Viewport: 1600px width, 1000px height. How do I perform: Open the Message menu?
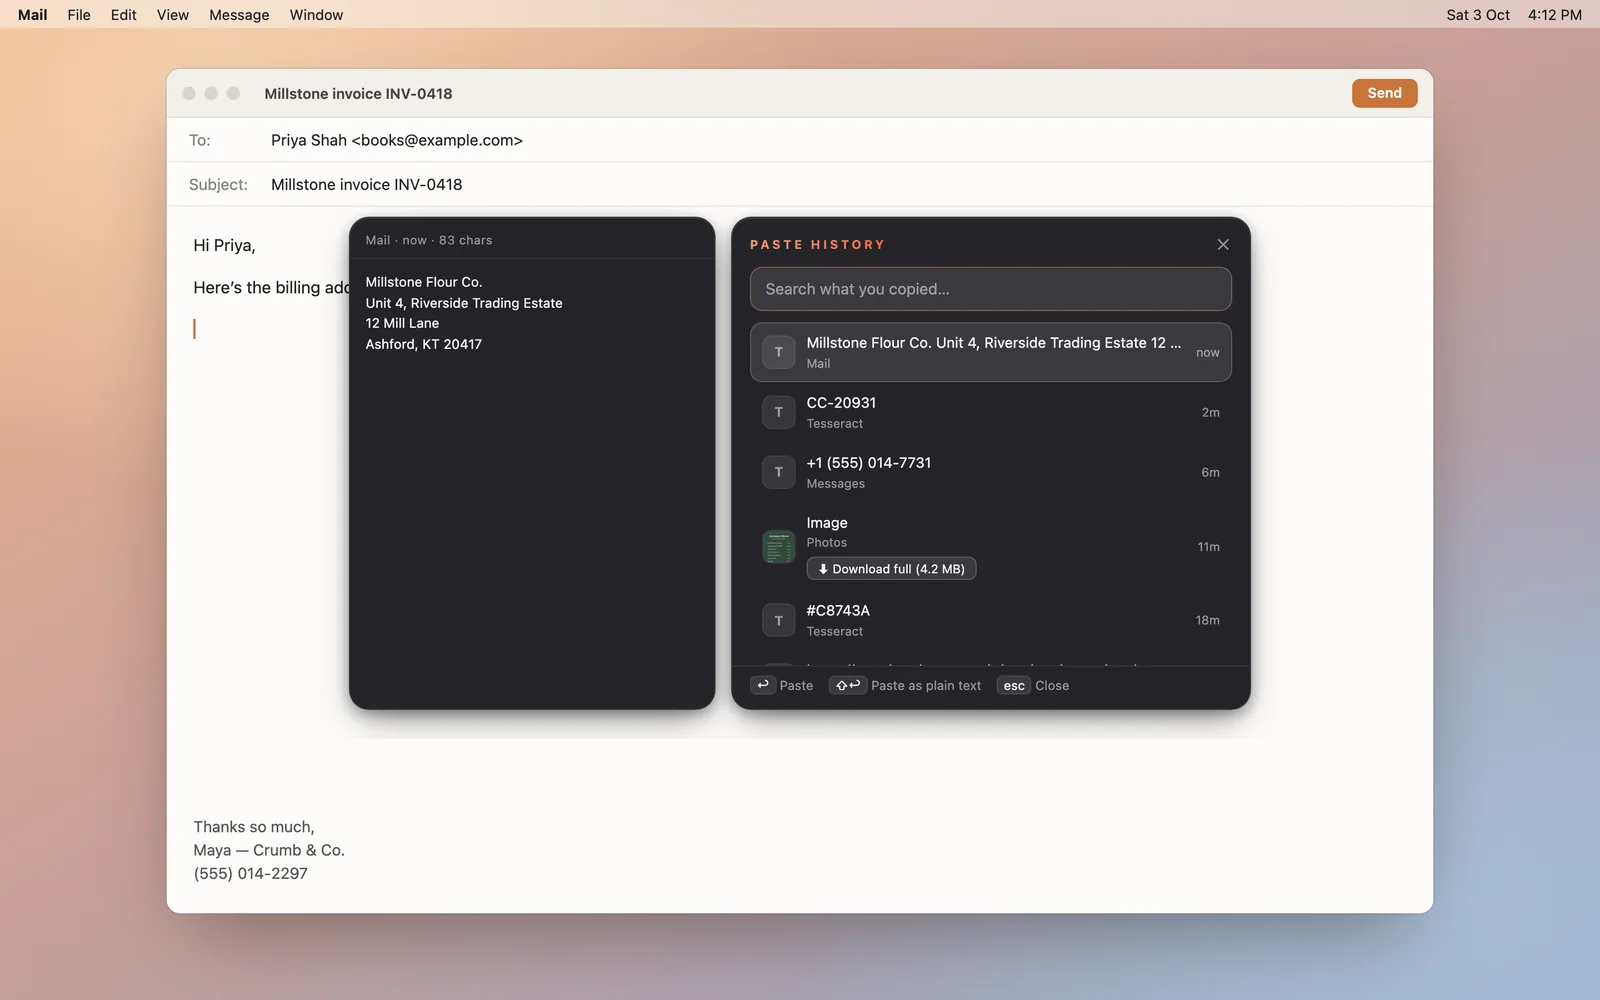(x=239, y=15)
